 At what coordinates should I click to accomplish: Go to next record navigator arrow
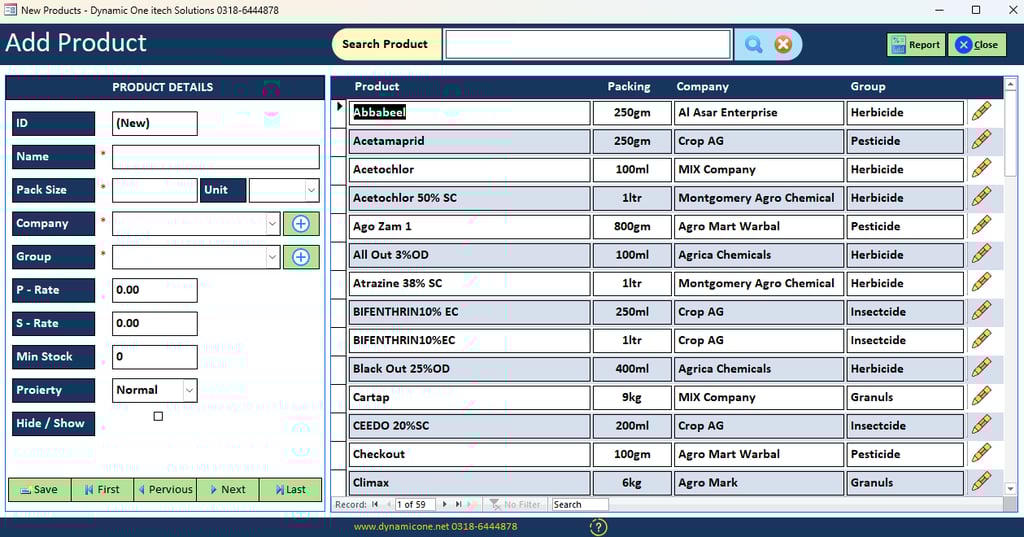pos(445,504)
